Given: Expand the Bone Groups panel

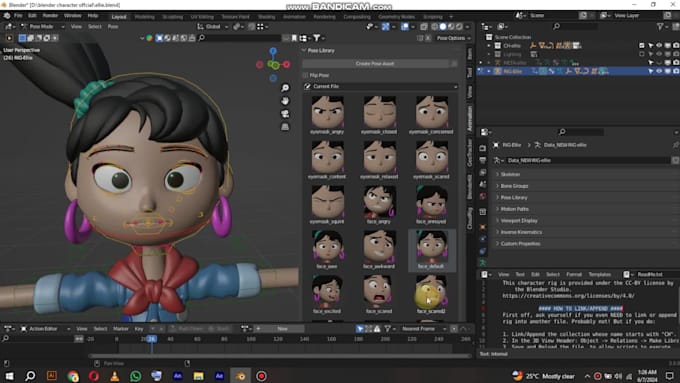Looking at the screenshot, I should coord(514,186).
